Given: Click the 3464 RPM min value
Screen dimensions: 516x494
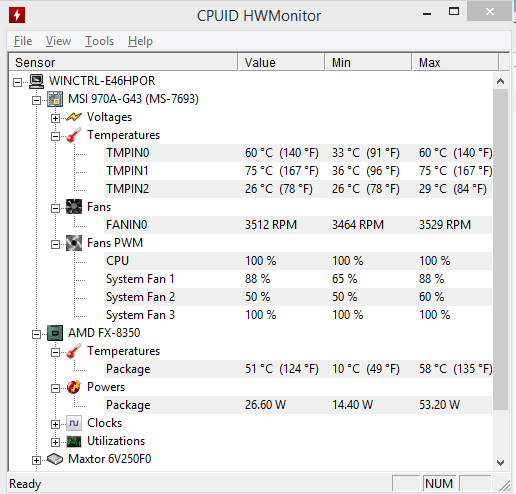Looking at the screenshot, I should tap(358, 225).
